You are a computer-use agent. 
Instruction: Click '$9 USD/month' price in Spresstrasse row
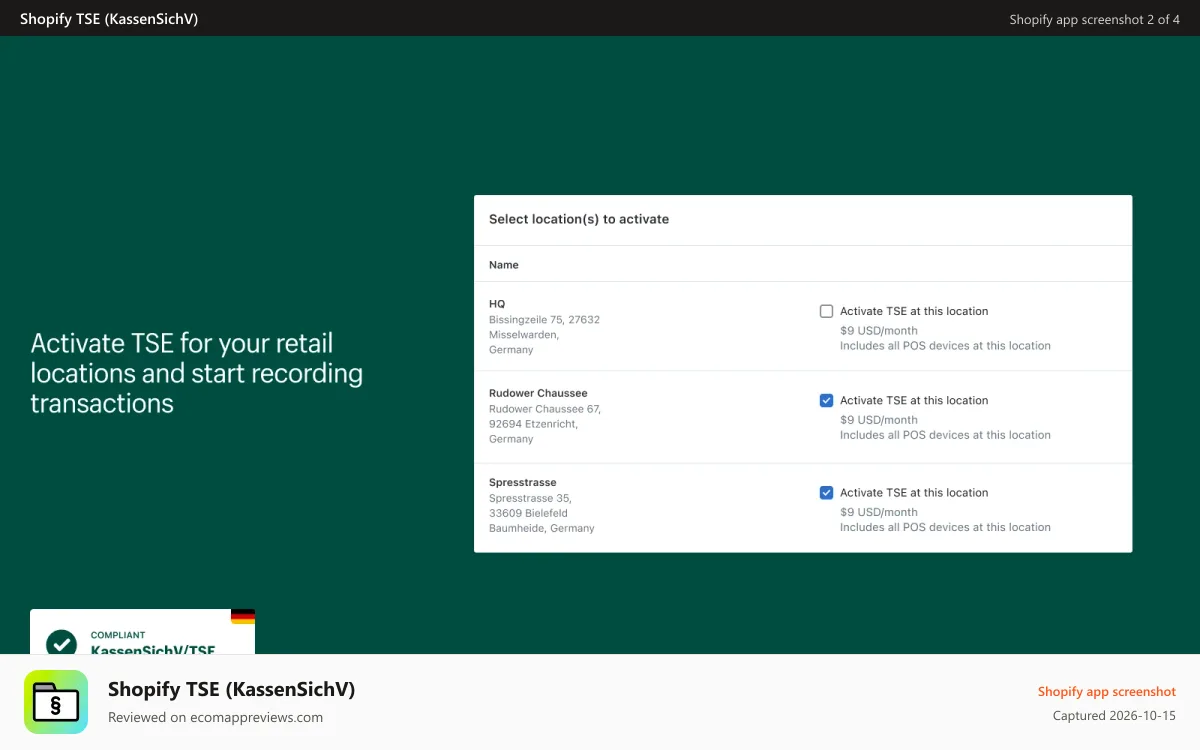pos(879,512)
